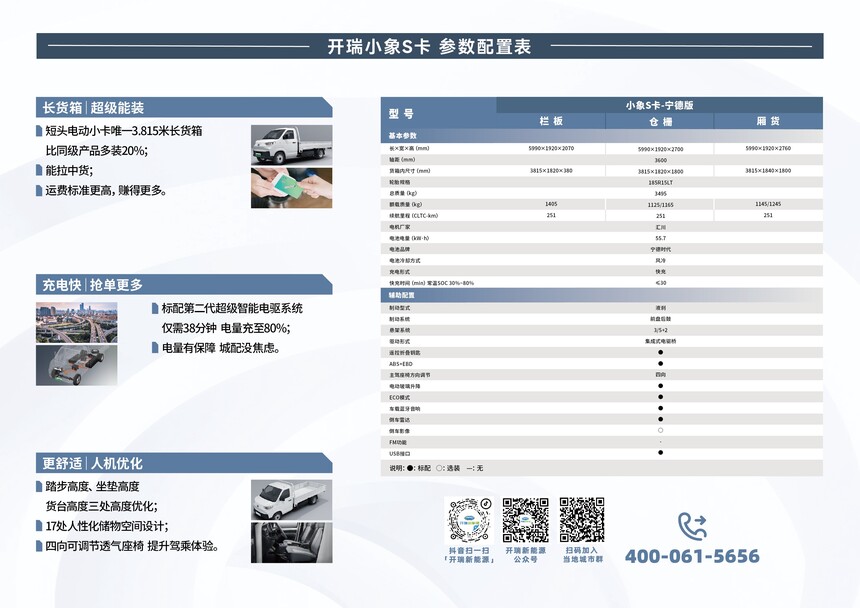Click the standard dot in 遥控折叠钥匙 row
Screen dimensions: 860x608
point(660,353)
